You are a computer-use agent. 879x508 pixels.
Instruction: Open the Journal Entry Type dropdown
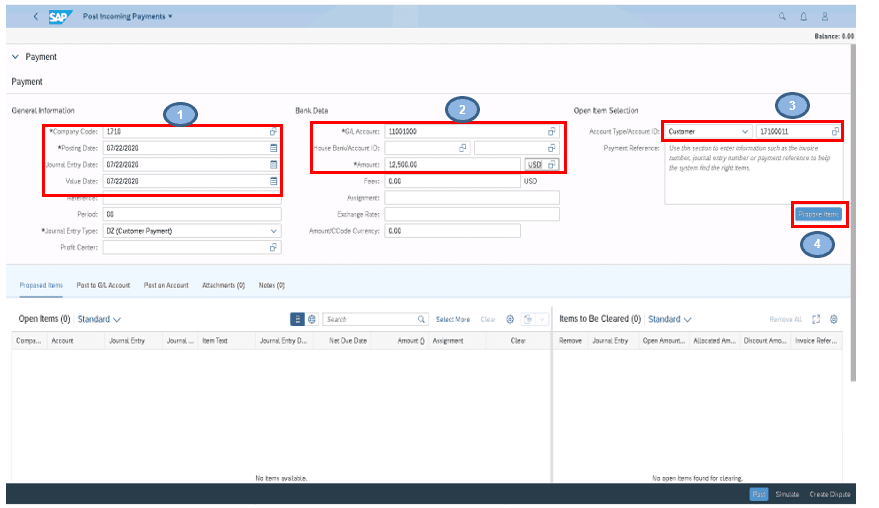pos(274,231)
